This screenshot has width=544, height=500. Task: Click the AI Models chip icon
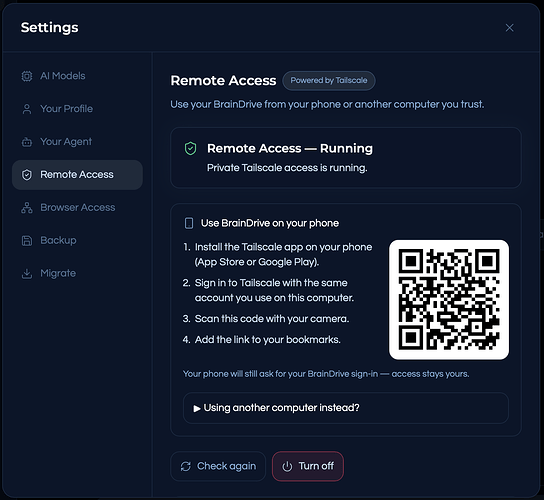(27, 76)
